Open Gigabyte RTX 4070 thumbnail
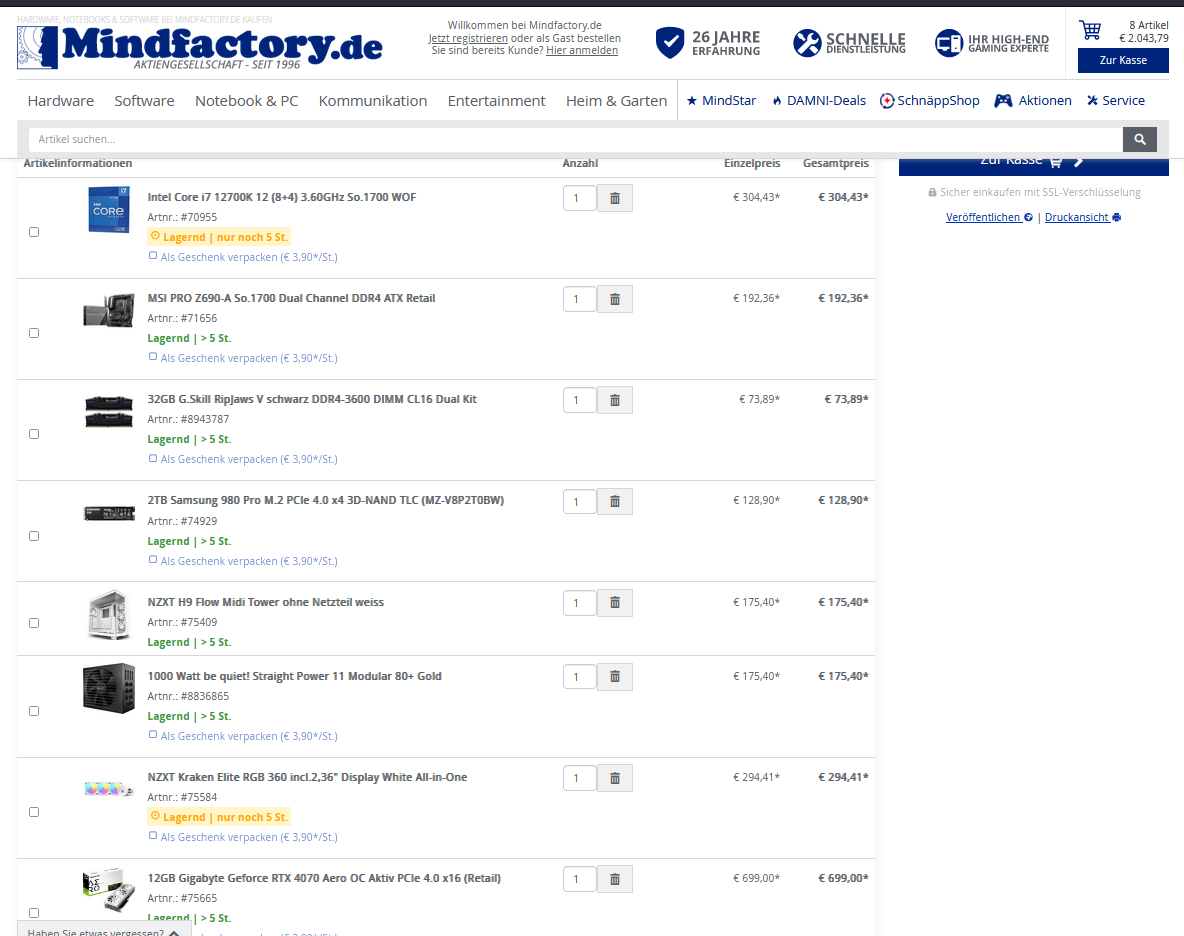 109,889
